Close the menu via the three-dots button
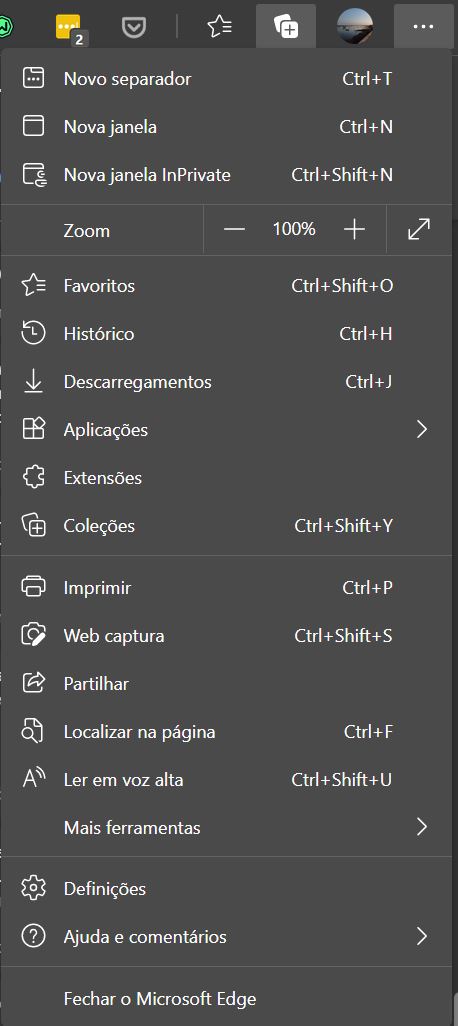The width and height of the screenshot is (458, 1026). pos(423,27)
